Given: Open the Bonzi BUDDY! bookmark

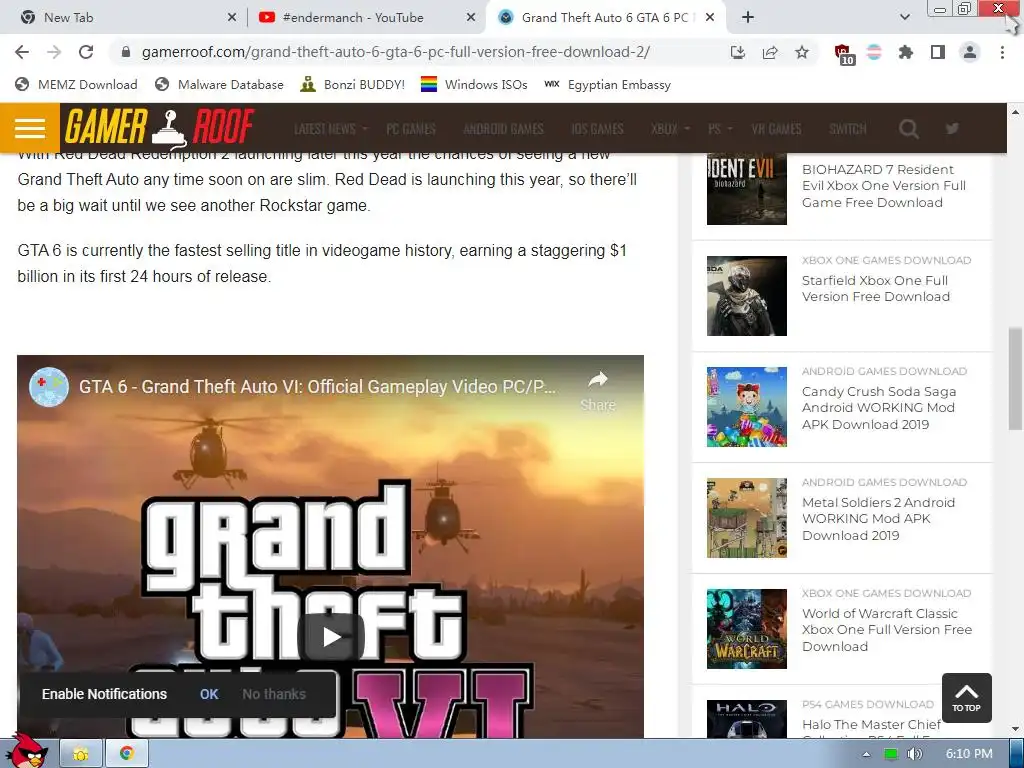Looking at the screenshot, I should 352,85.
